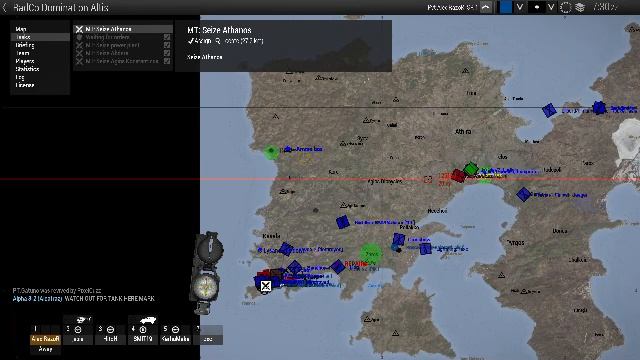This screenshot has height=360, width=640.
Task: Click the car vehicle icon above slot 4
Action: [147, 320]
